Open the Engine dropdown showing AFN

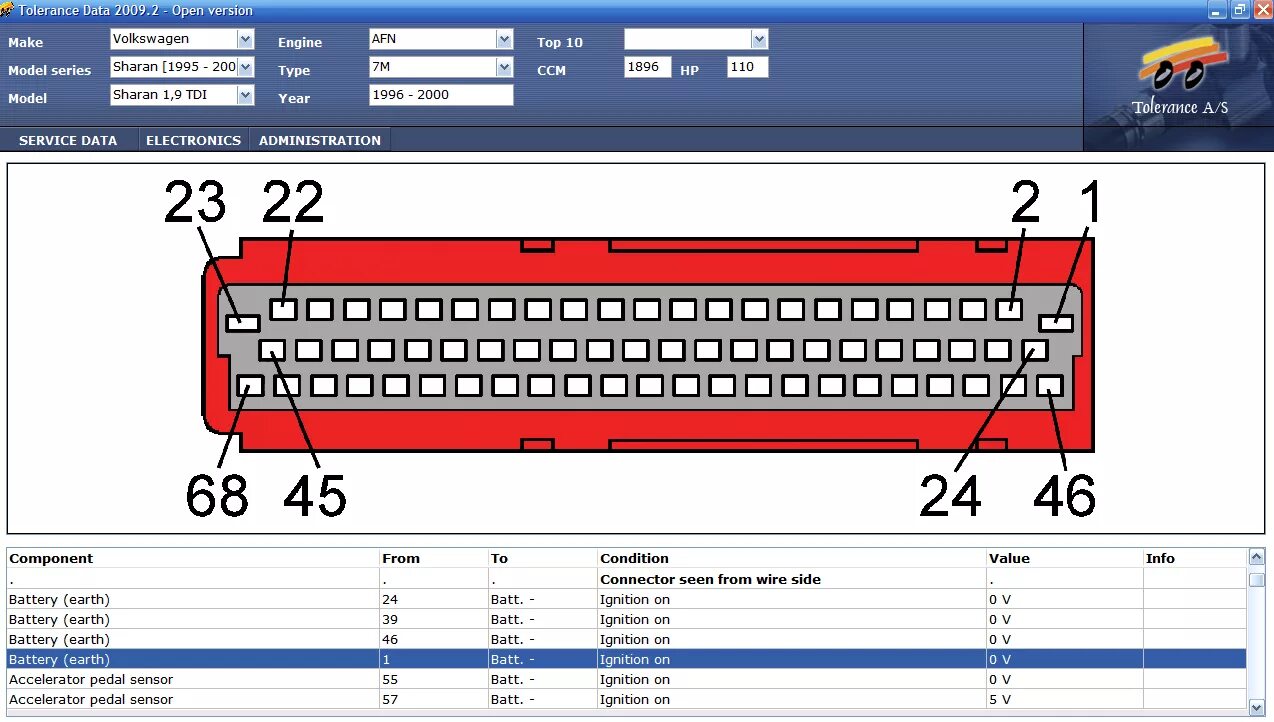click(x=504, y=39)
